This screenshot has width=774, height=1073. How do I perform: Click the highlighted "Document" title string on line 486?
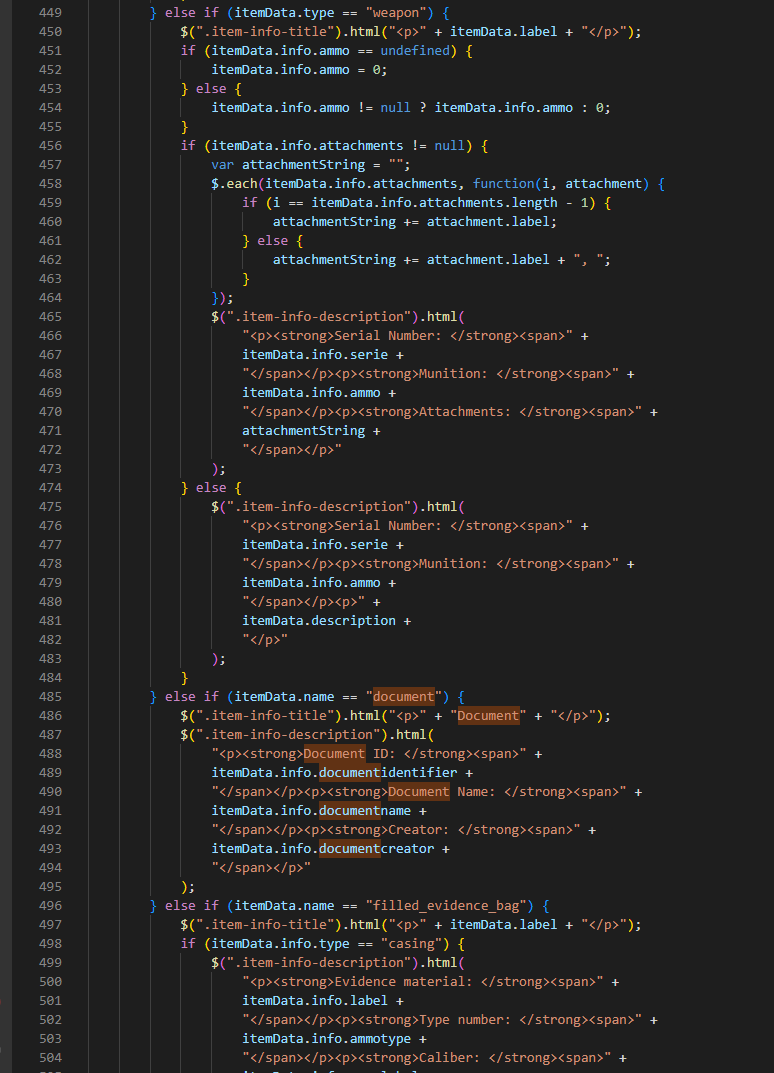coord(488,716)
